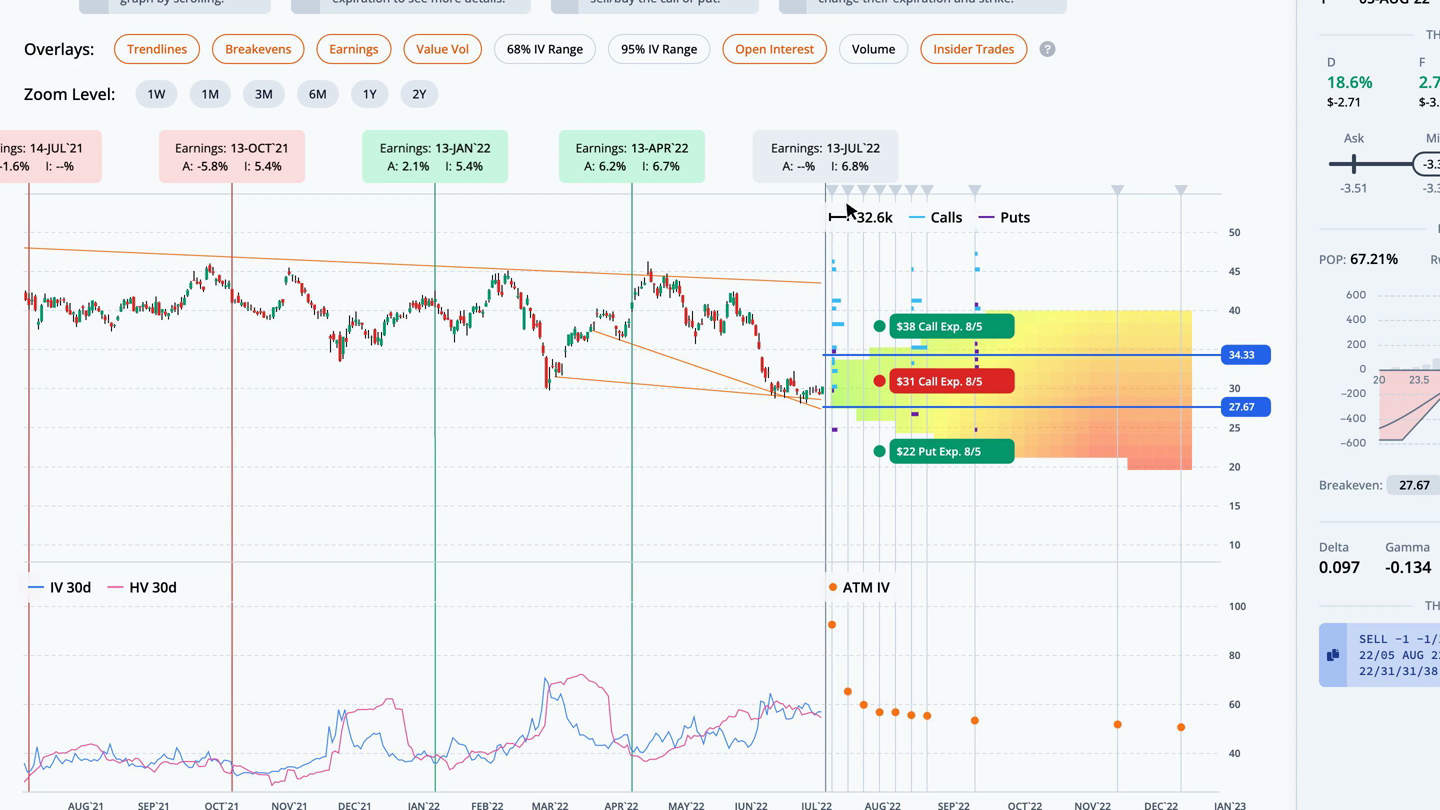Click the green dot of the $22 Put leg

pyautogui.click(x=879, y=451)
